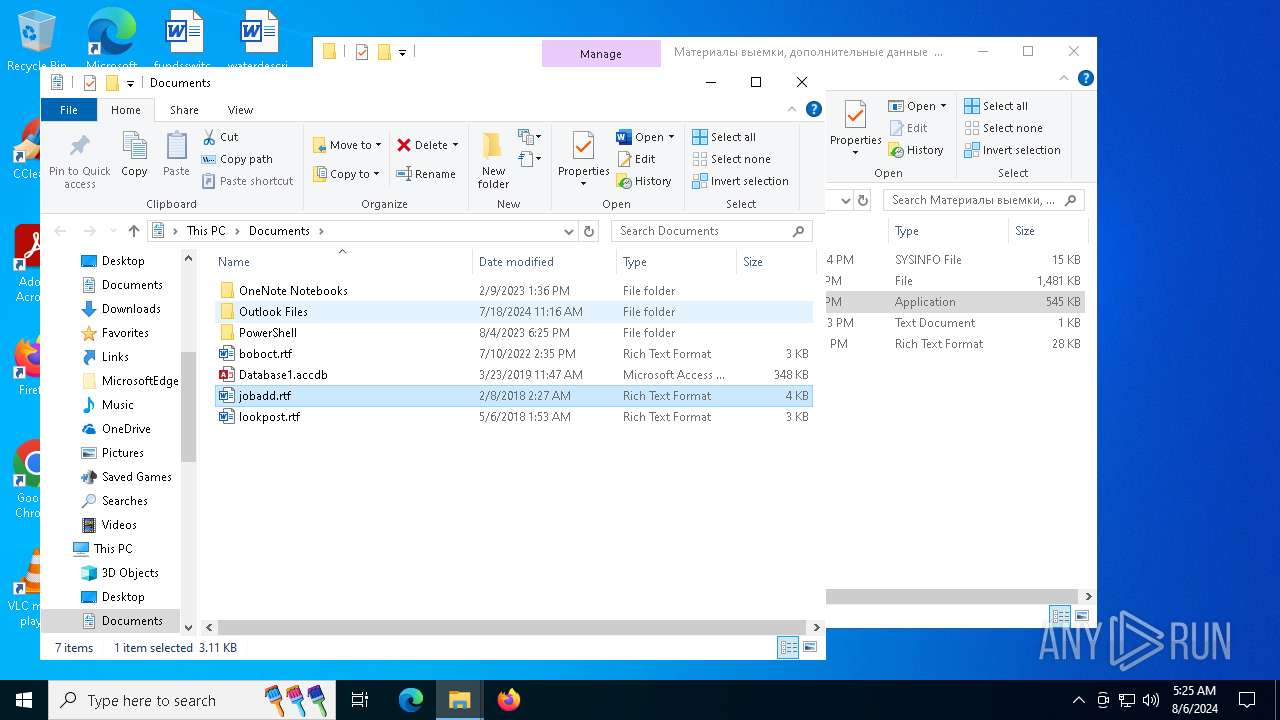Viewport: 1280px width, 720px height.
Task: Sort by the Name column header
Action: (342, 262)
